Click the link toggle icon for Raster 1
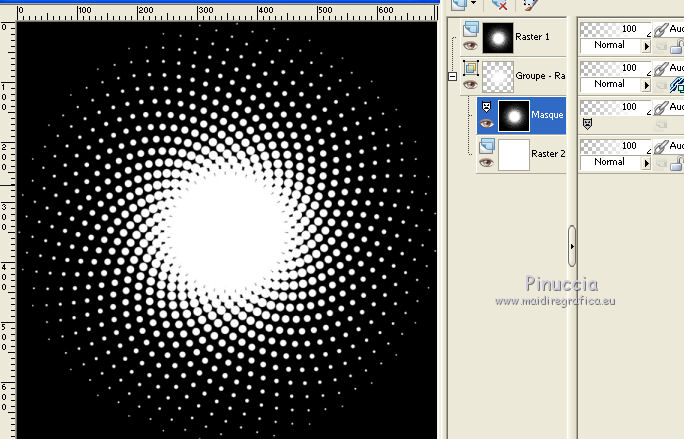684x439 pixels. click(x=661, y=30)
